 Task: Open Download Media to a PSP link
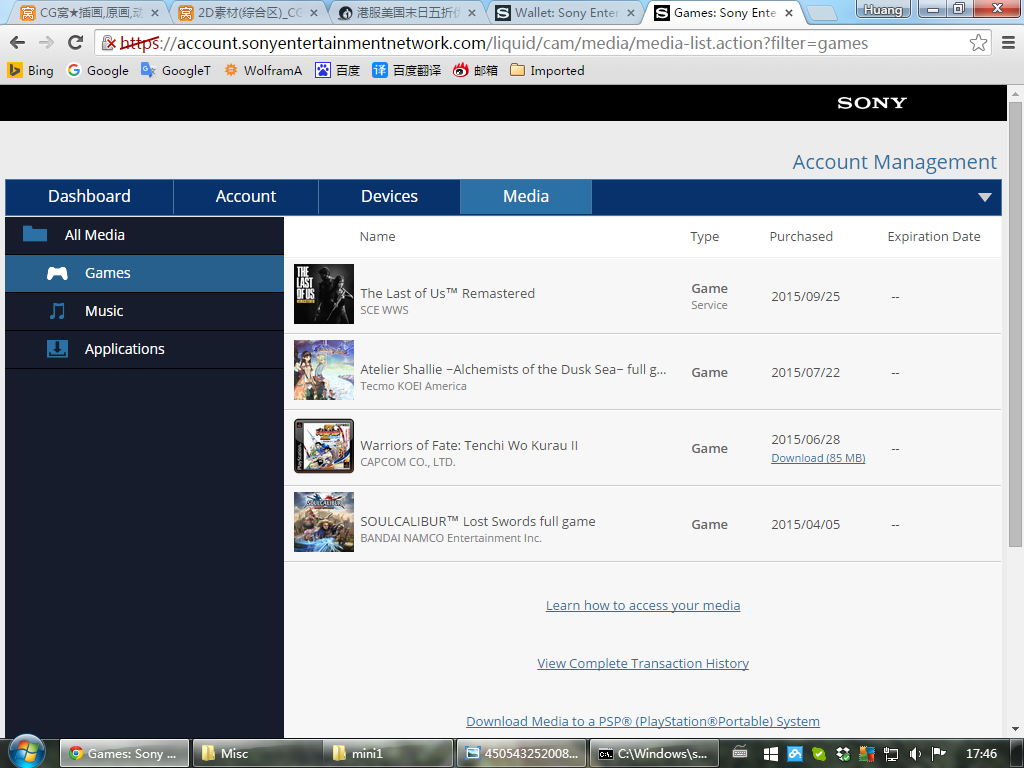point(643,722)
